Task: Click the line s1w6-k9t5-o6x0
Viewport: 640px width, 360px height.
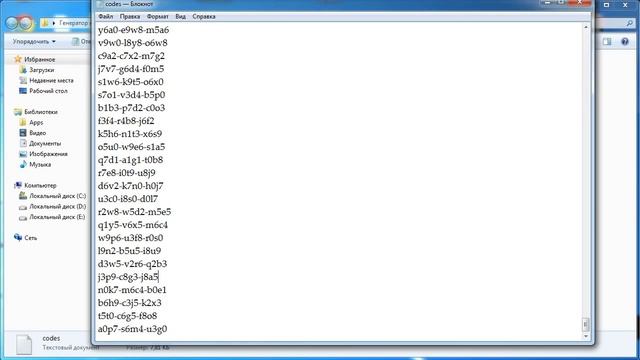Action: click(x=131, y=82)
